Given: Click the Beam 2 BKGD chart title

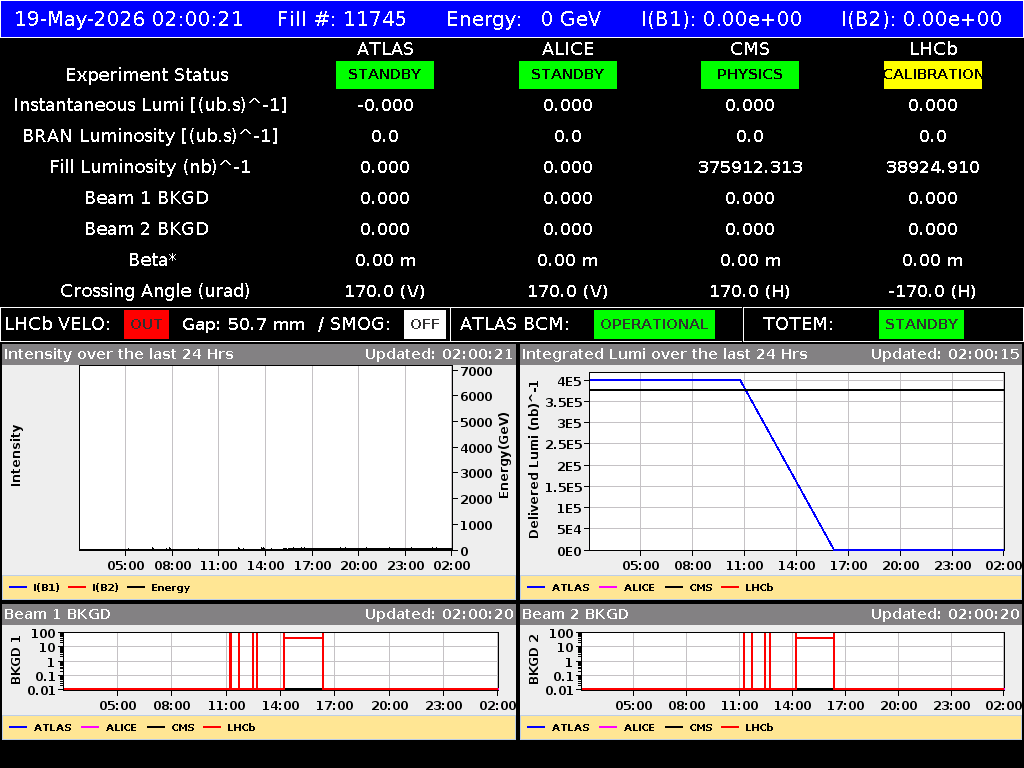Looking at the screenshot, I should (575, 614).
